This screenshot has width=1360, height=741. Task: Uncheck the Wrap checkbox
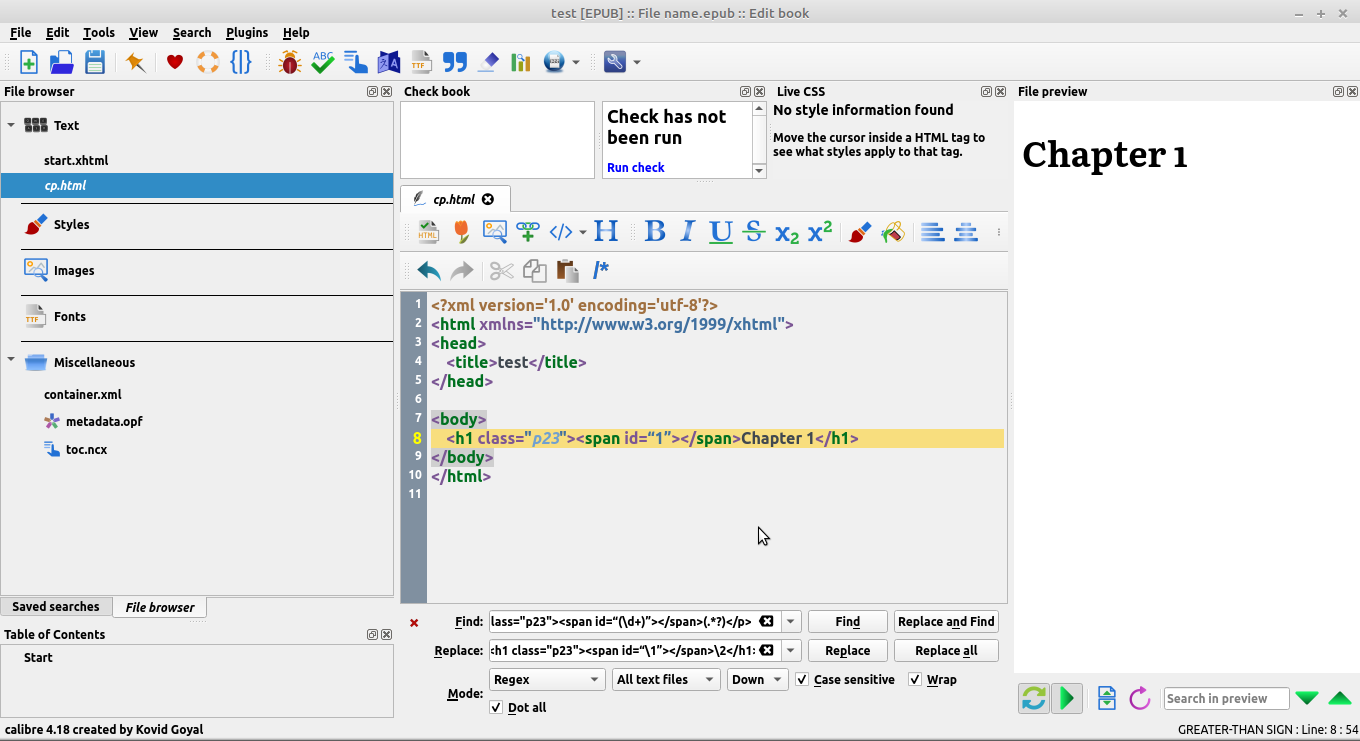[x=915, y=680]
